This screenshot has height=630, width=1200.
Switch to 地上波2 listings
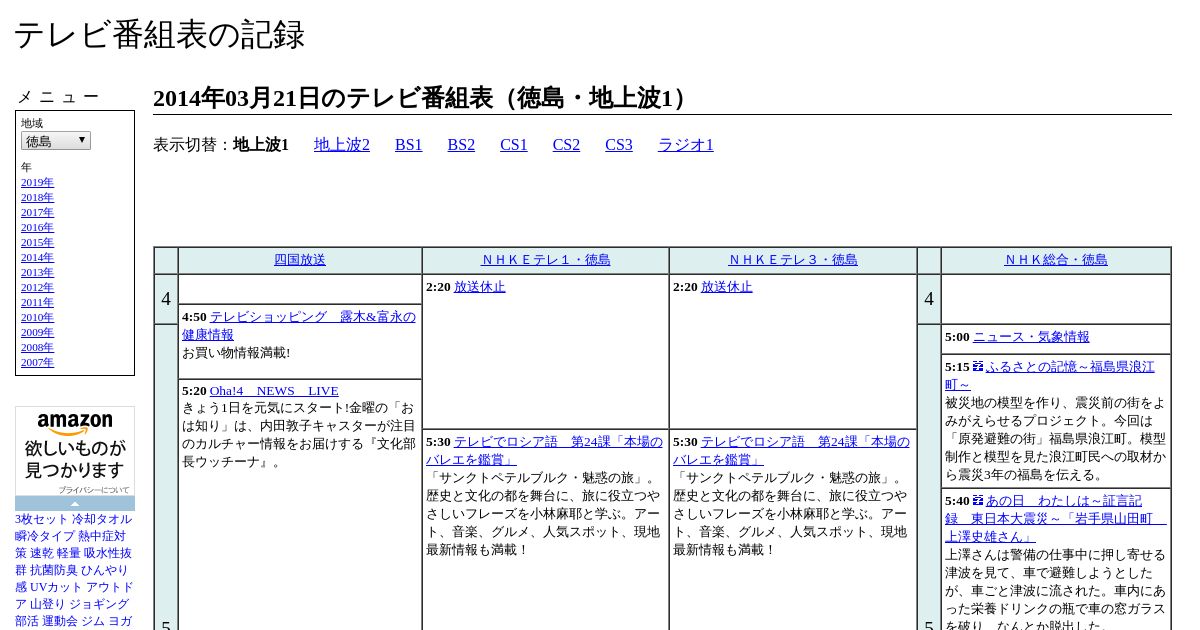pyautogui.click(x=342, y=145)
